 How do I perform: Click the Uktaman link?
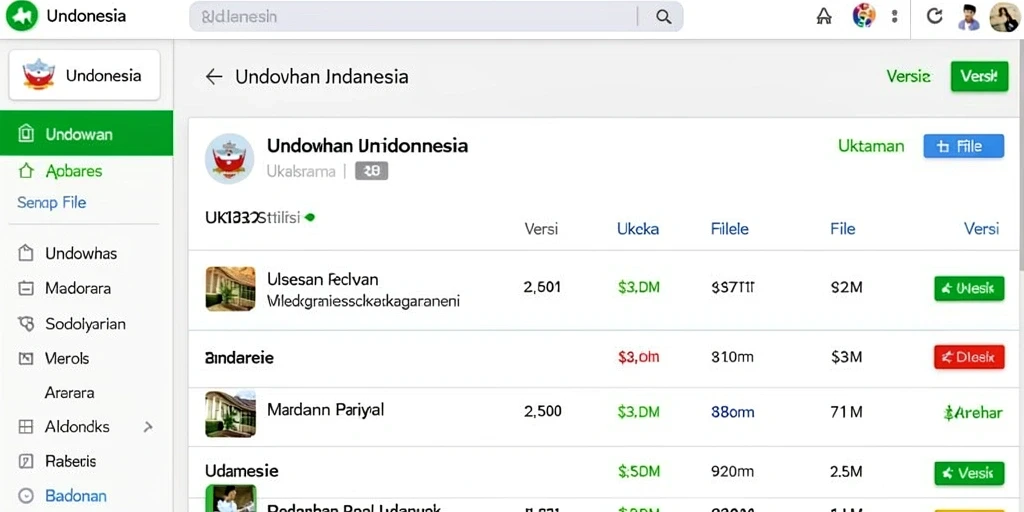coord(871,146)
